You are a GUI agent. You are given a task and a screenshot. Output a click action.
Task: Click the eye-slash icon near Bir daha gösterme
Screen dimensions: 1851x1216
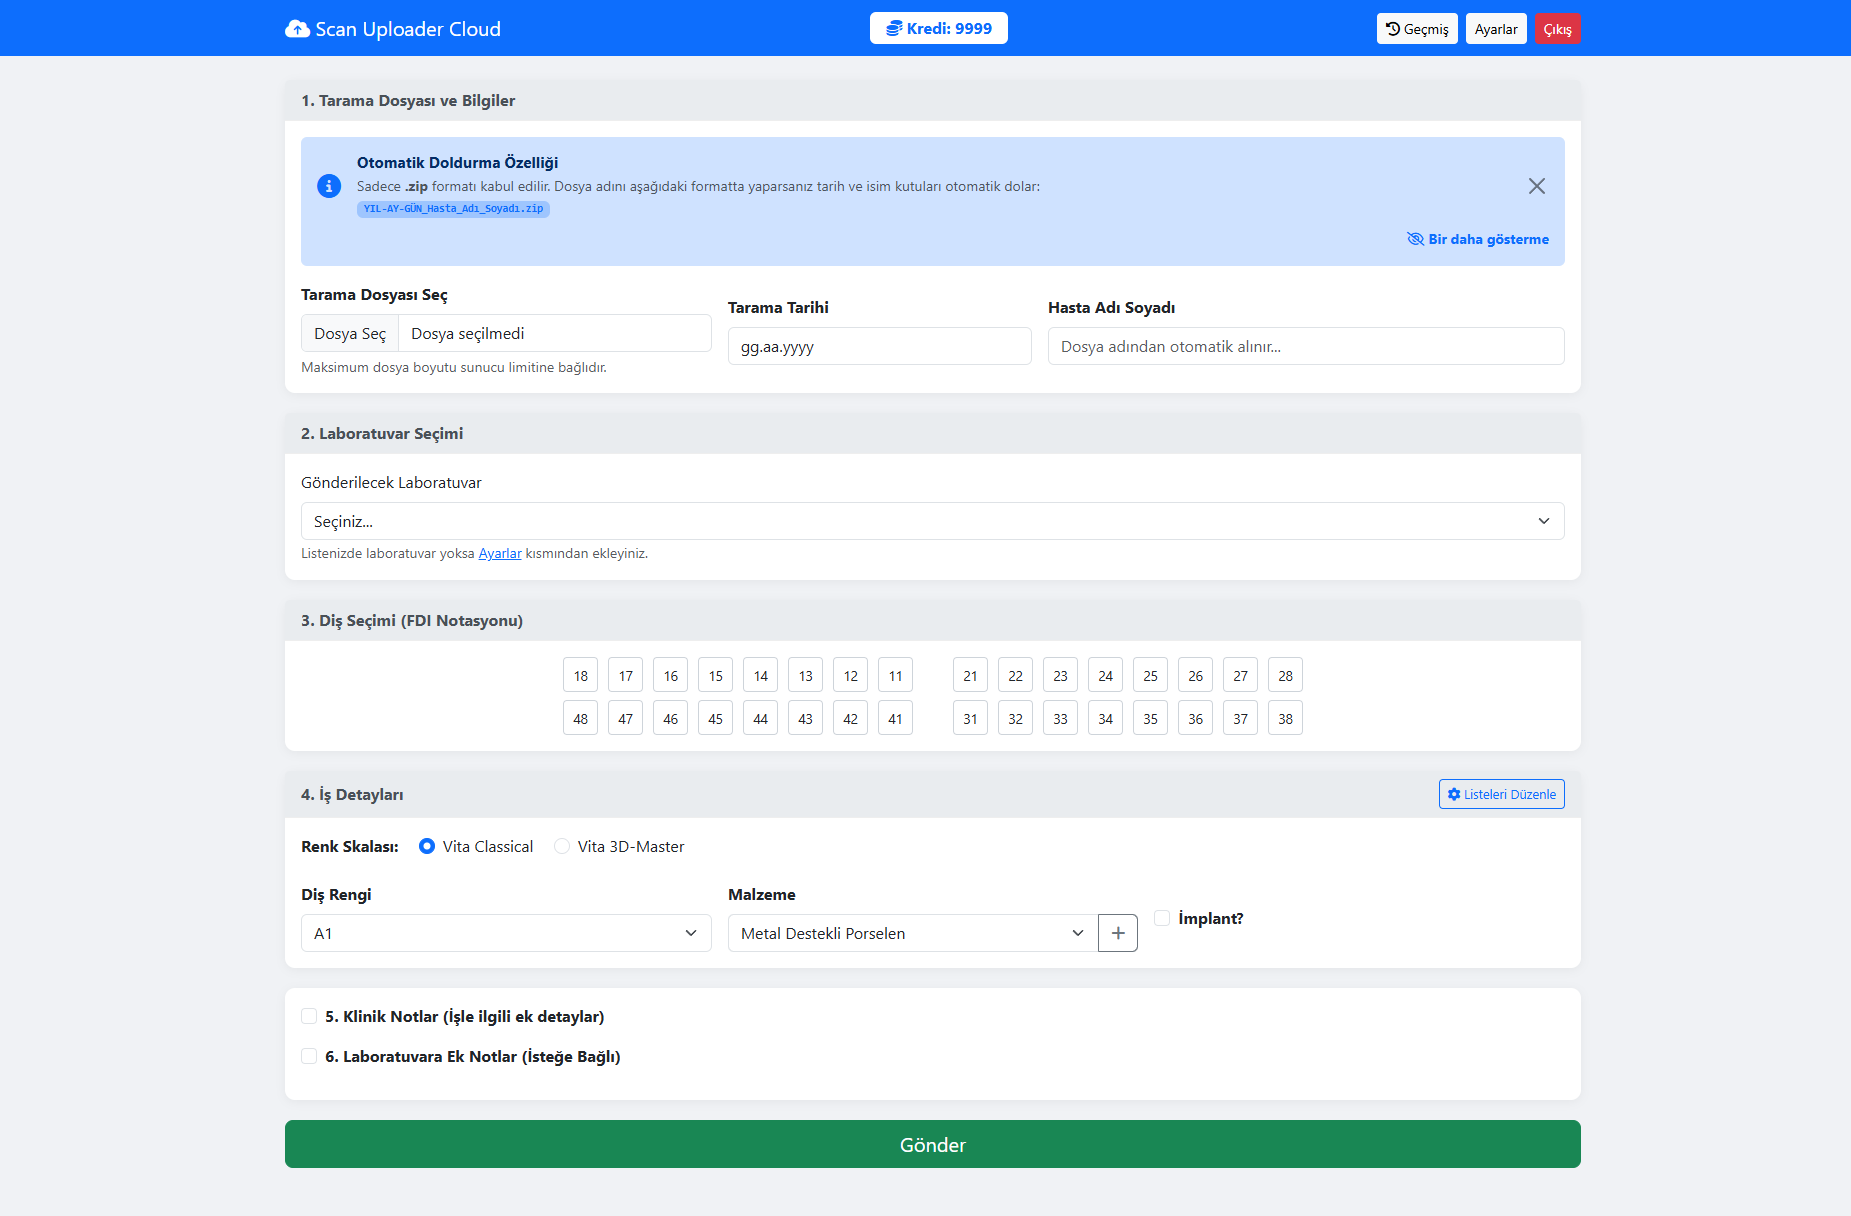coord(1414,239)
